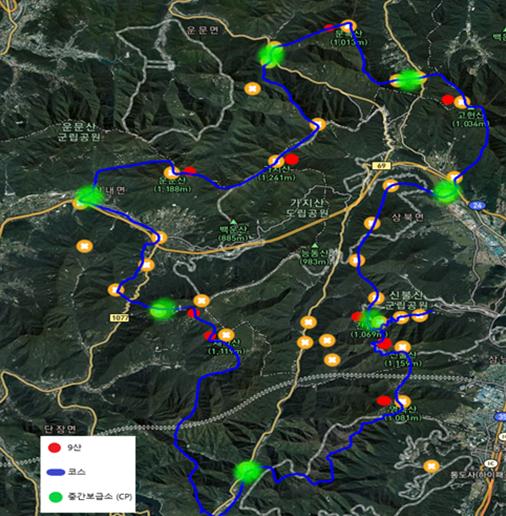Viewport: 506px width, 516px height.
Task: Click the red summit dot near 고헌산 (1,034m)
Action: (x=447, y=100)
